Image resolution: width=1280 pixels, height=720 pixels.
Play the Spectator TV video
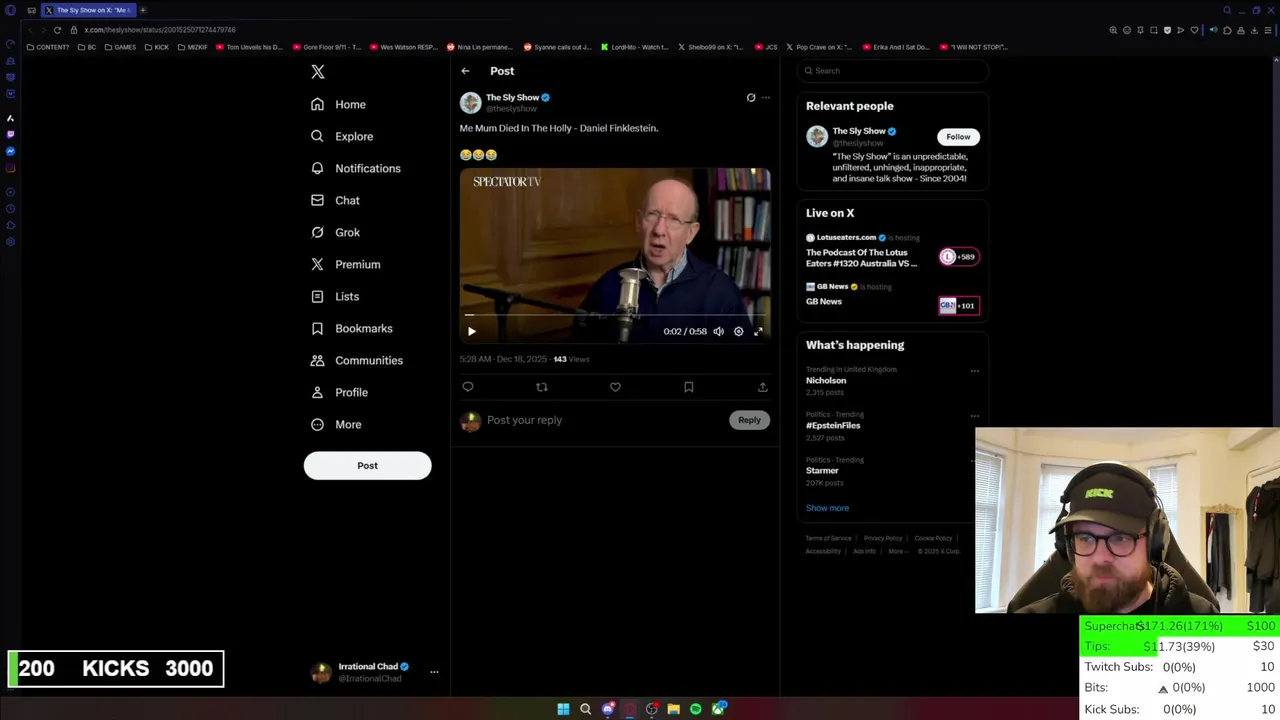[x=472, y=331]
